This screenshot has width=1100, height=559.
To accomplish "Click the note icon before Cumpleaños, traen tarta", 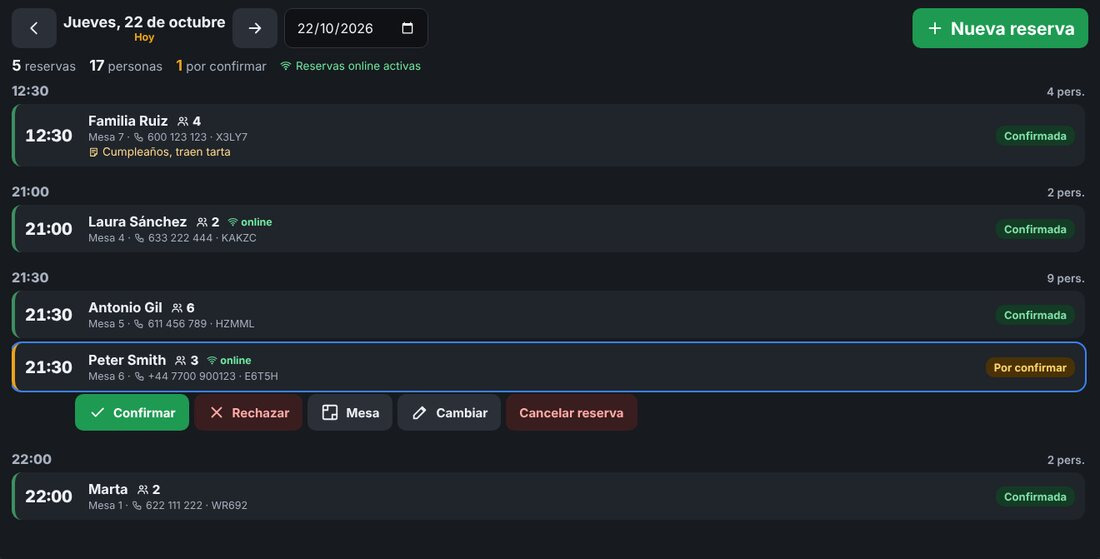I will [93, 152].
